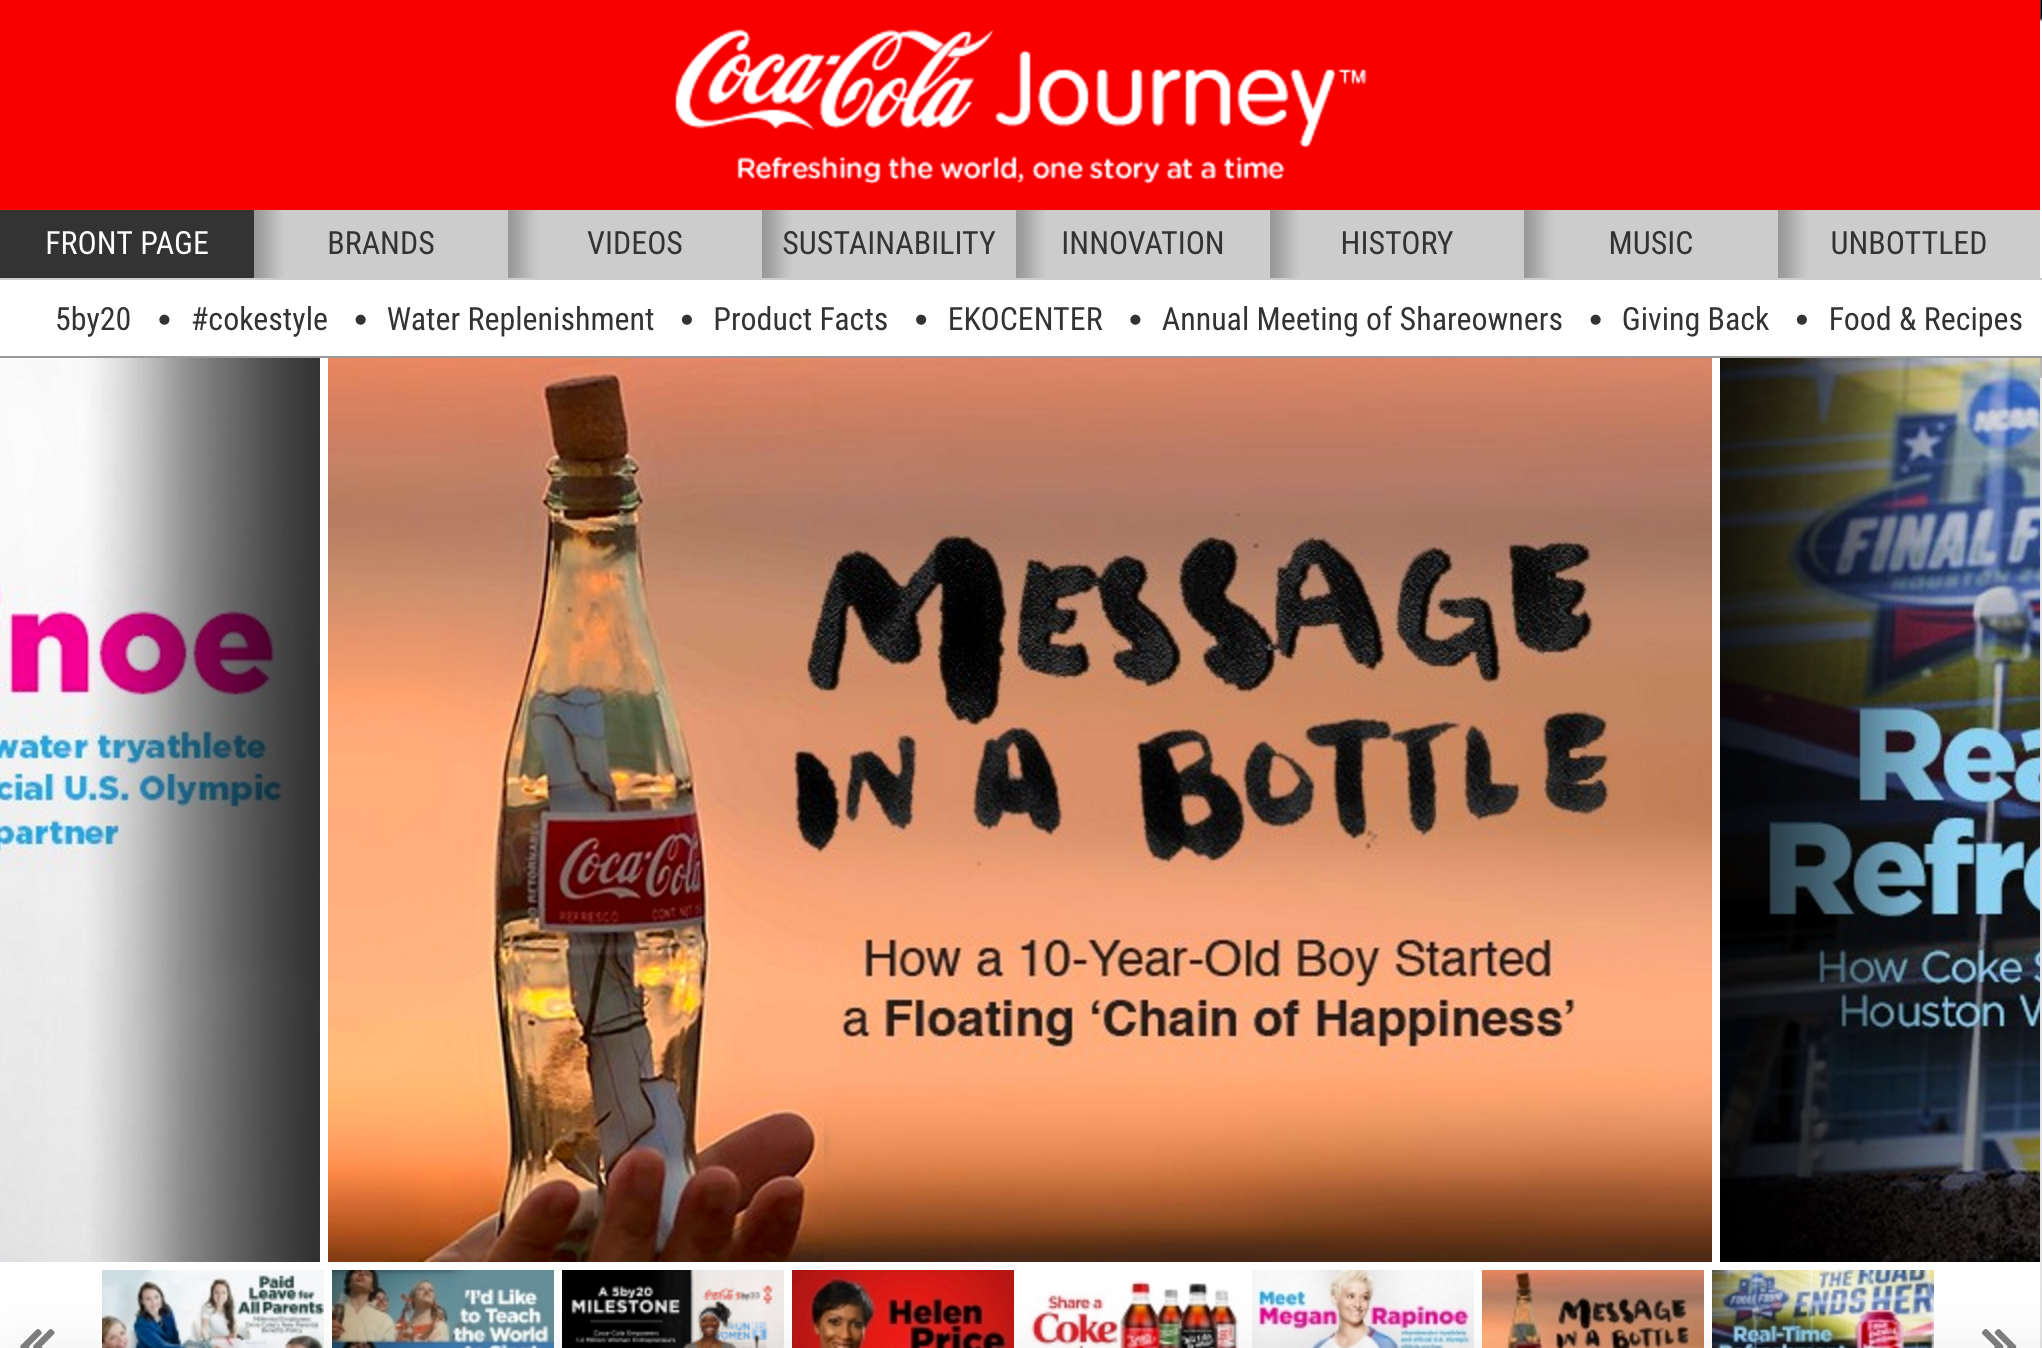Follow the 5by20 link
Image resolution: width=2042 pixels, height=1348 pixels.
click(93, 319)
